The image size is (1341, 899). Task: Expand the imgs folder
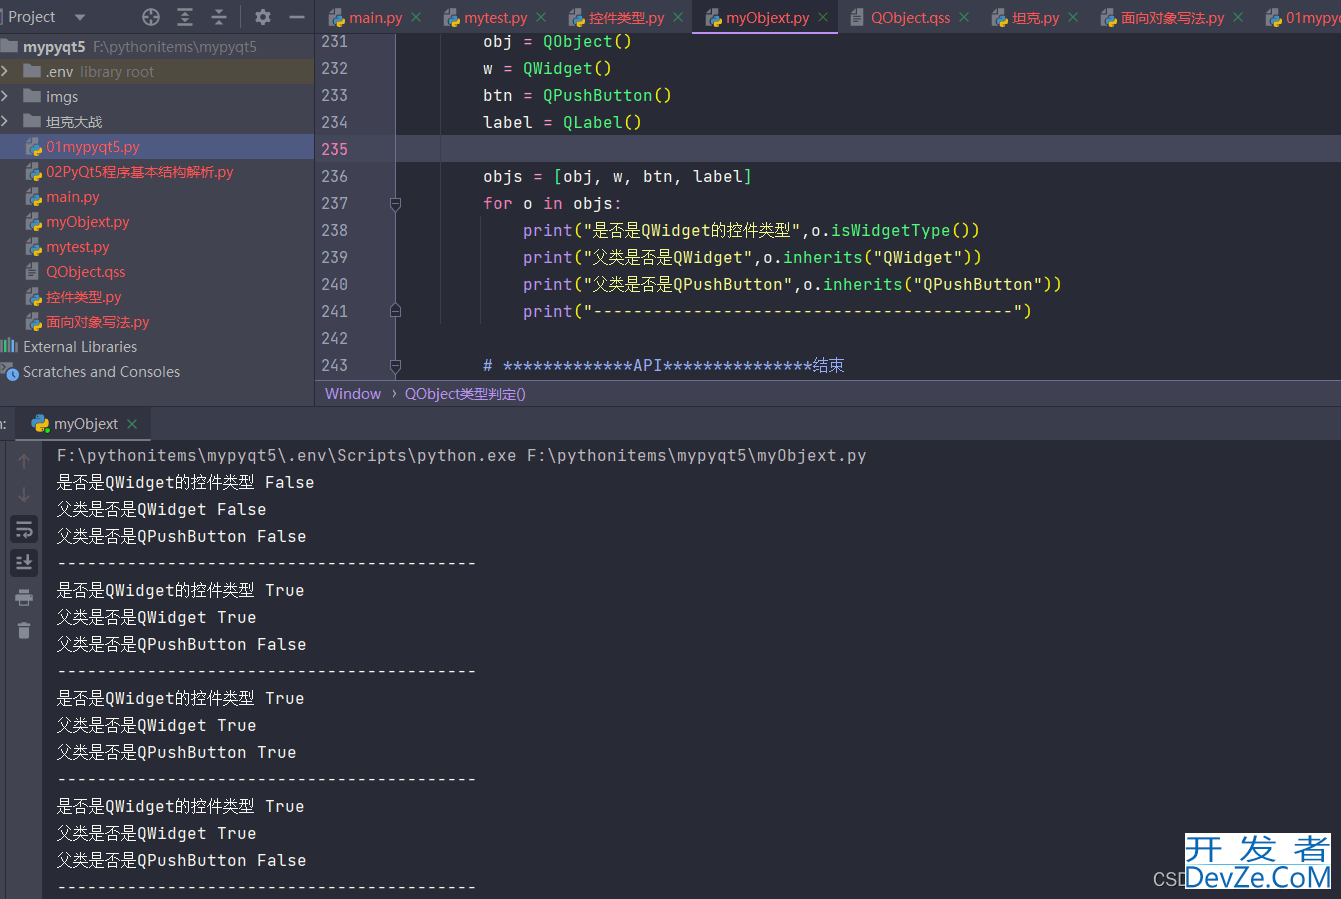[6, 96]
